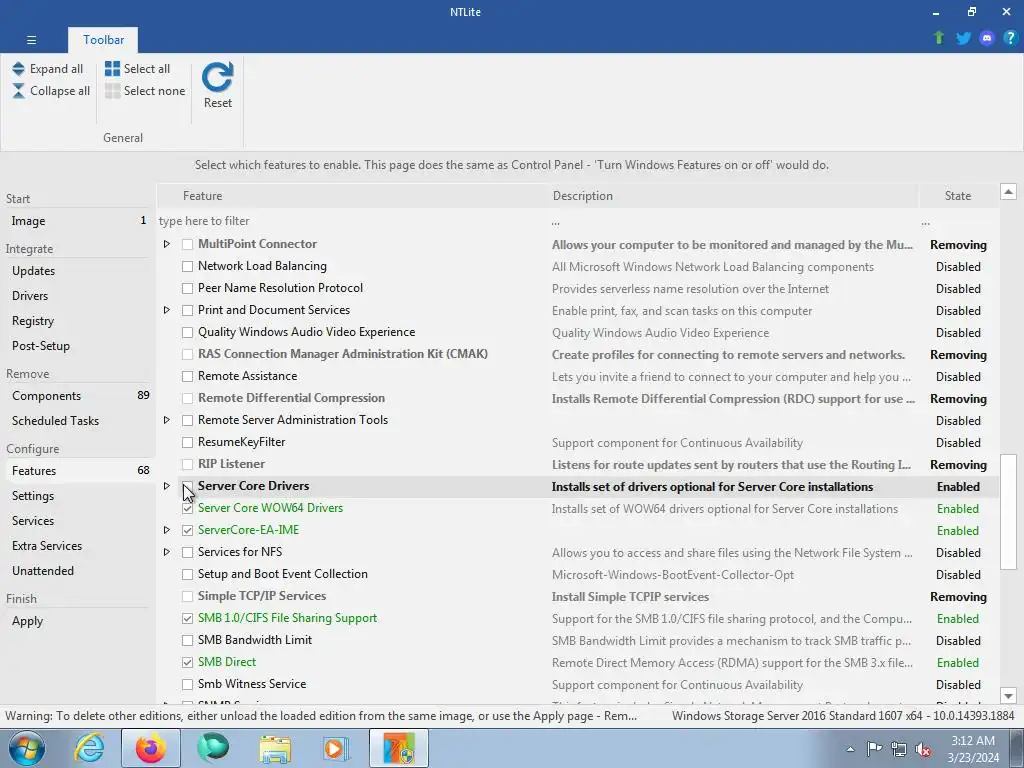
Task: Check the SMB Bandwidth Limit checkbox
Action: tap(187, 641)
